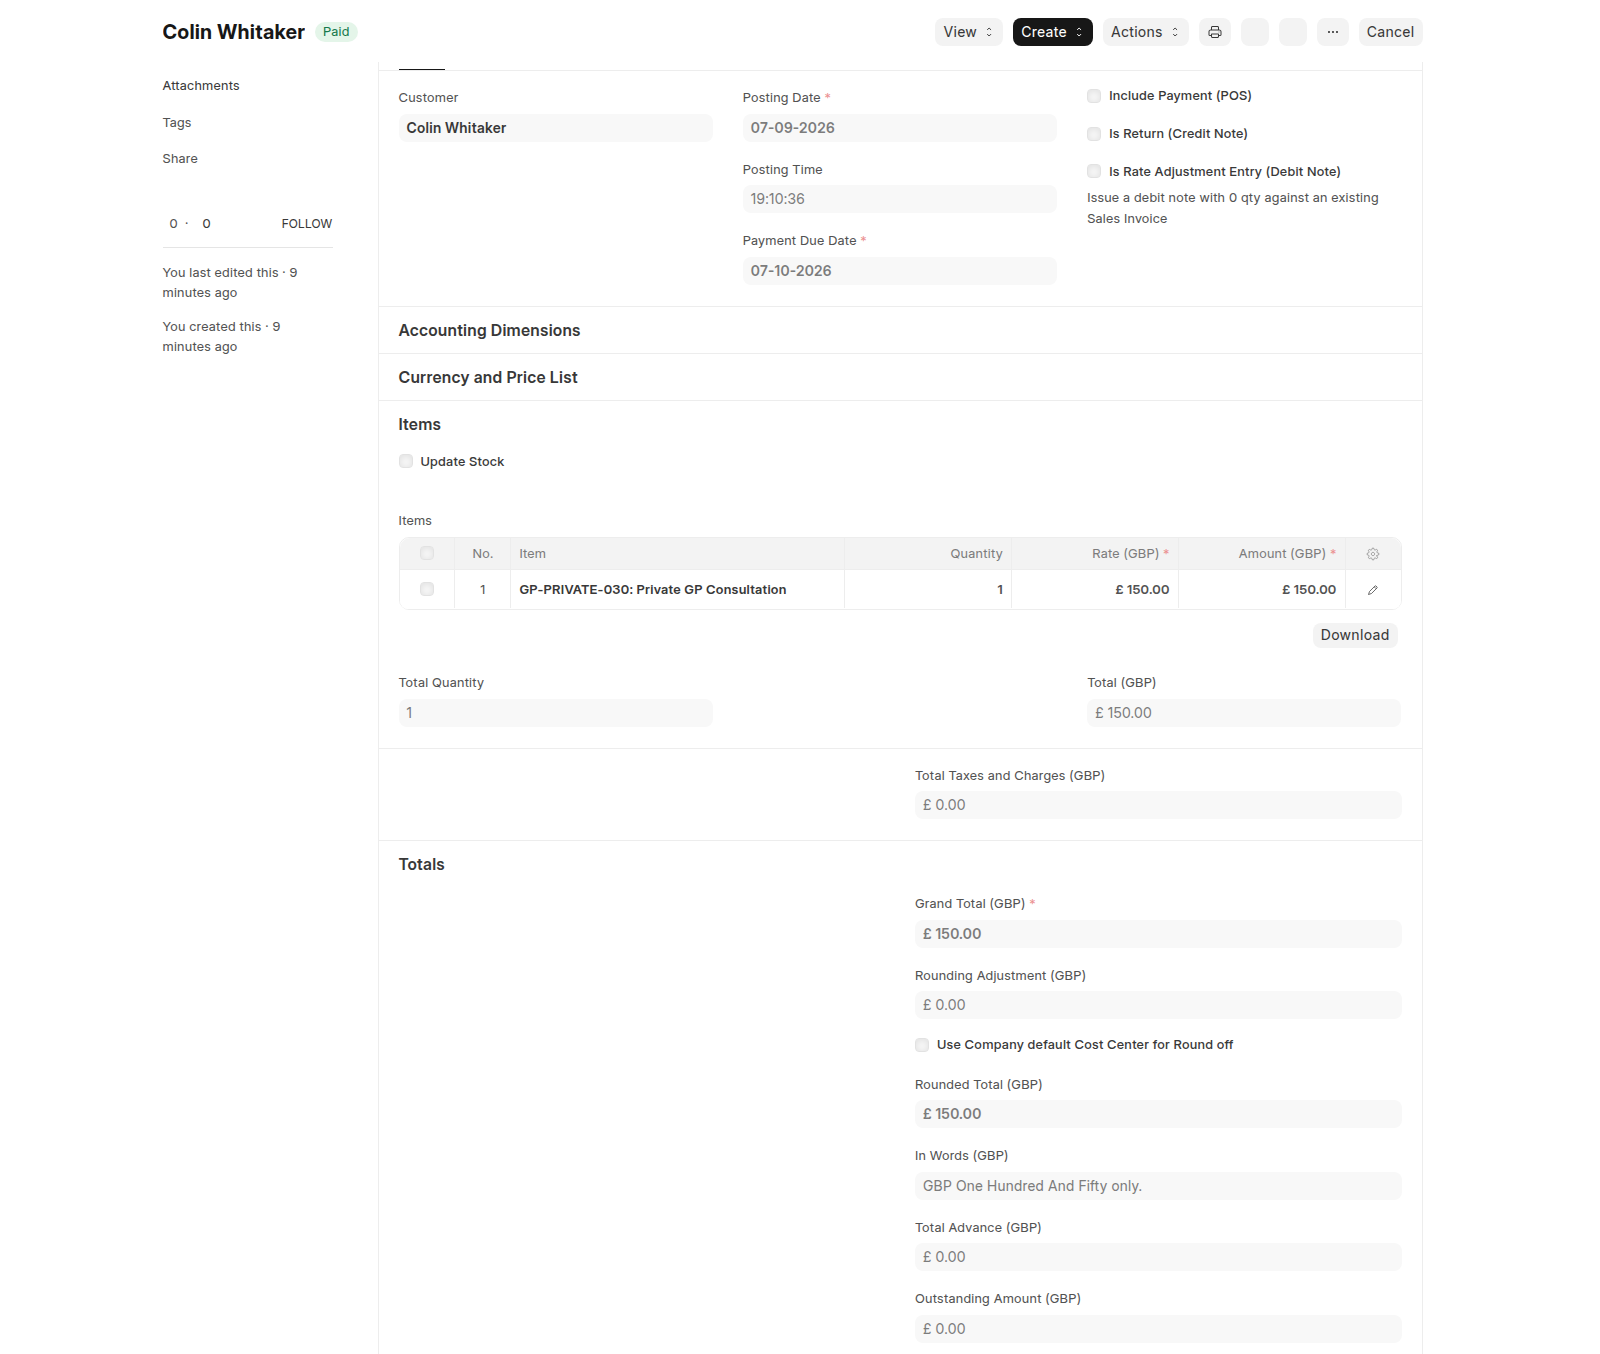Click the Cancel button
The image size is (1600, 1354).
1390,32
